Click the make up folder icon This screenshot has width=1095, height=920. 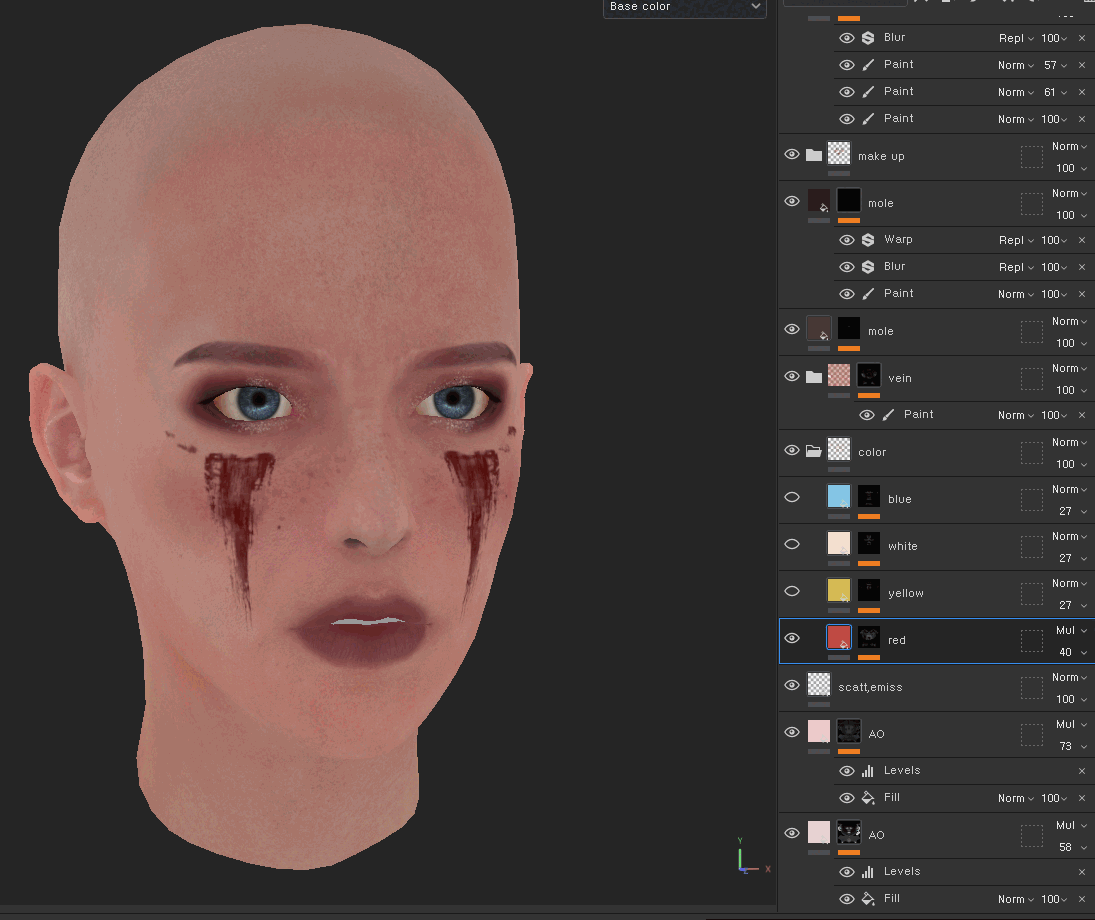pyautogui.click(x=814, y=155)
